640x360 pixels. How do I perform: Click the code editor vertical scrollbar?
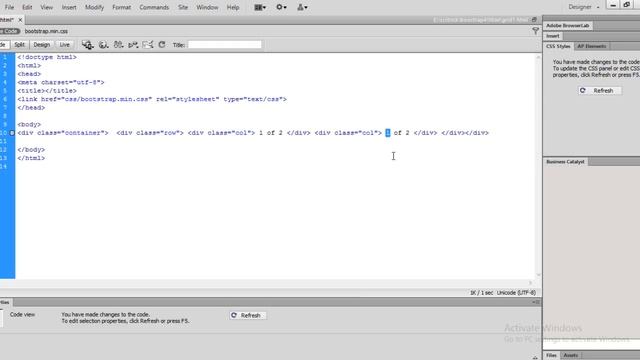[x=538, y=165]
